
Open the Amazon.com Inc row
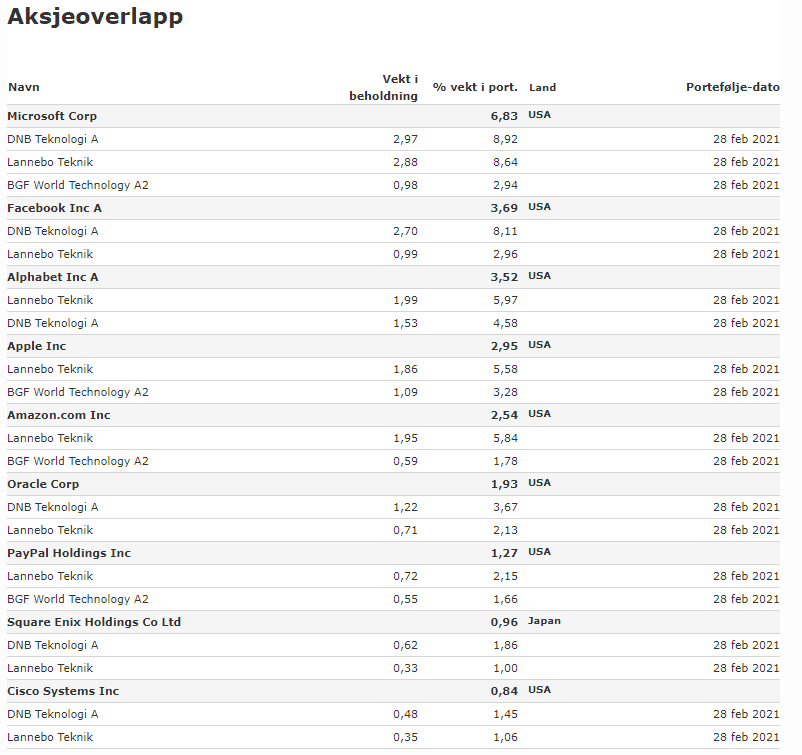[393, 415]
